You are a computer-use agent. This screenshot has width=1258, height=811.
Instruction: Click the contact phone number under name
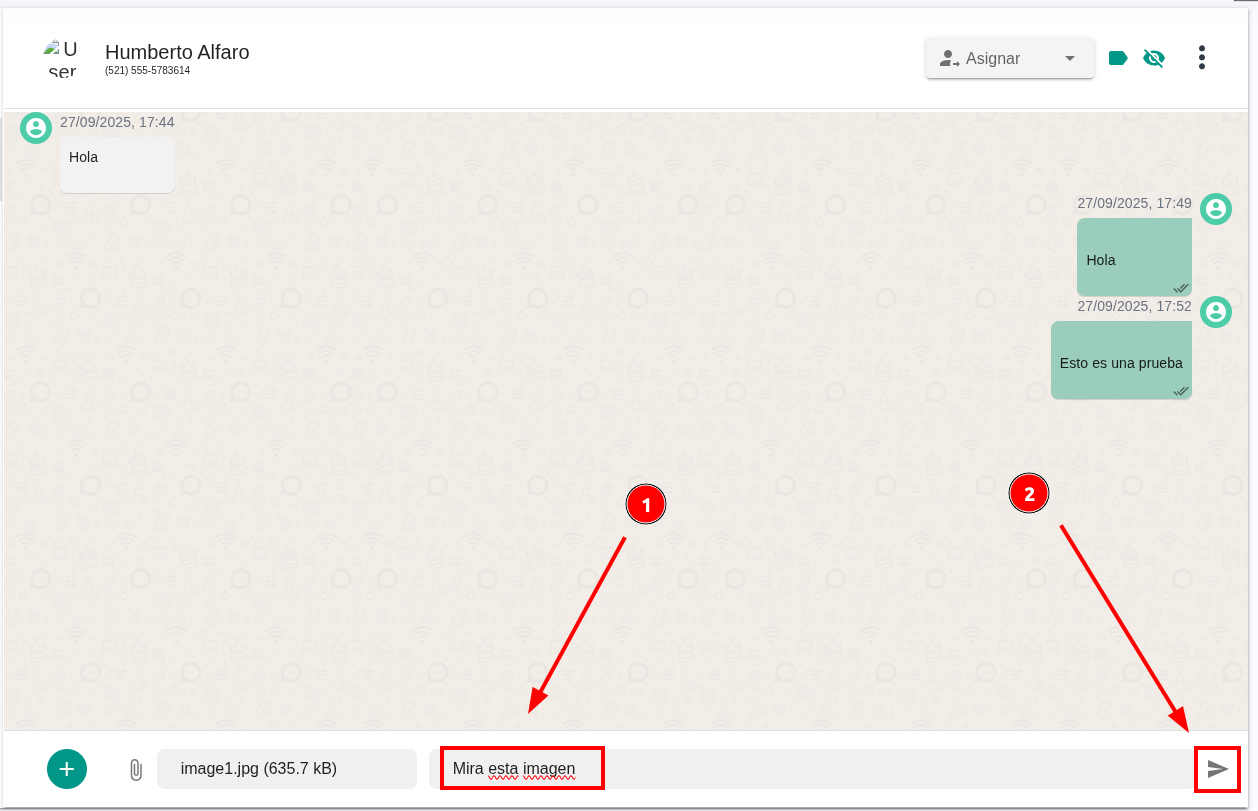pos(147,71)
